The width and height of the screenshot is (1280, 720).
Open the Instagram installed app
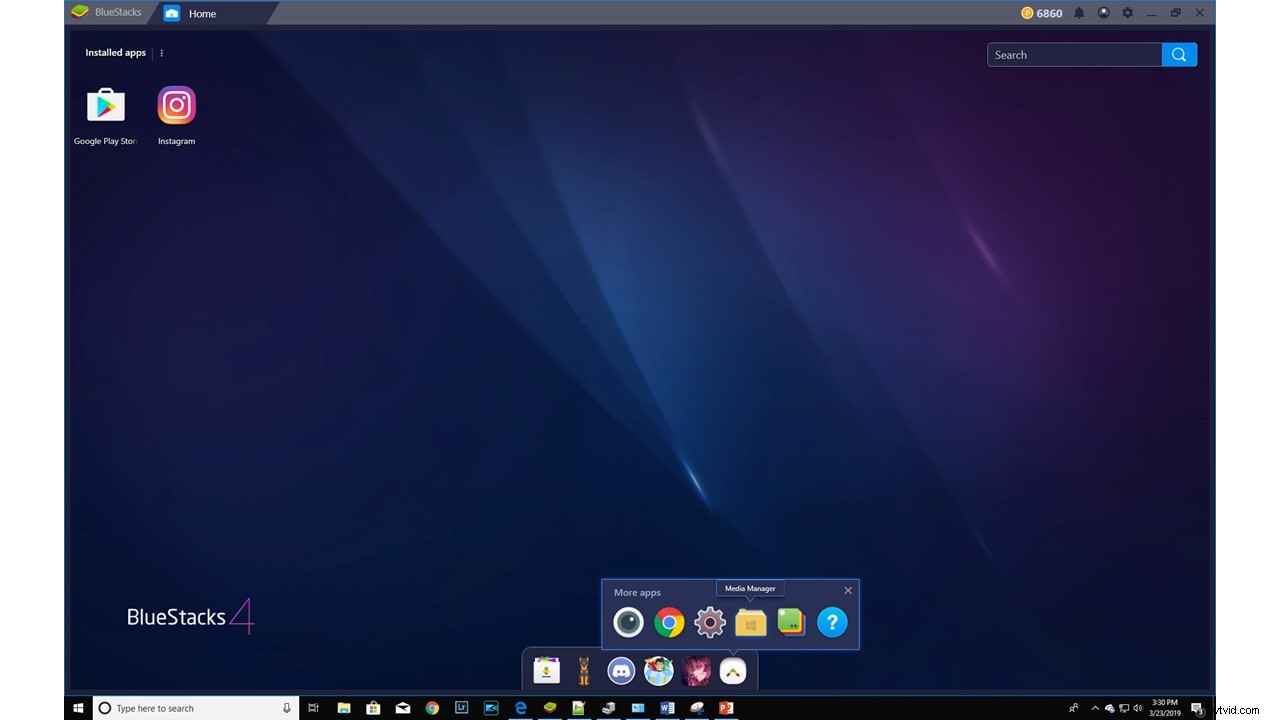click(x=176, y=104)
